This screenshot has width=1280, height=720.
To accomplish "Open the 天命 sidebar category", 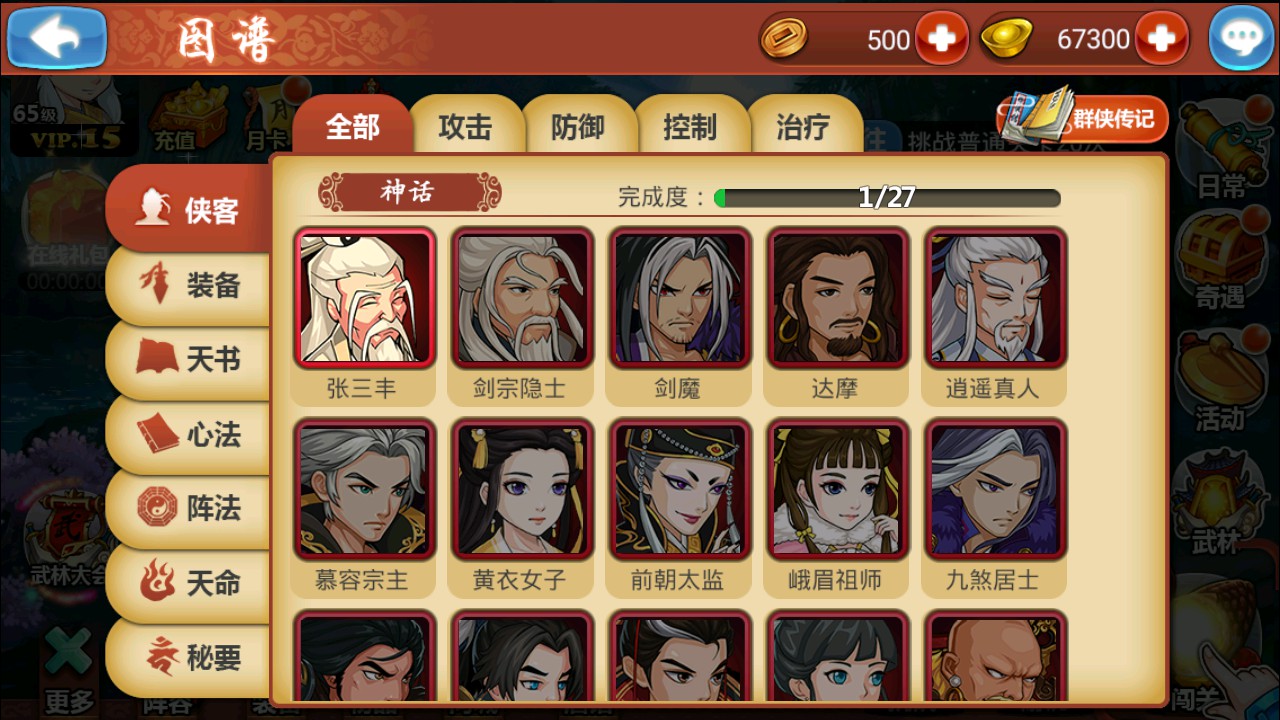I will click(189, 582).
